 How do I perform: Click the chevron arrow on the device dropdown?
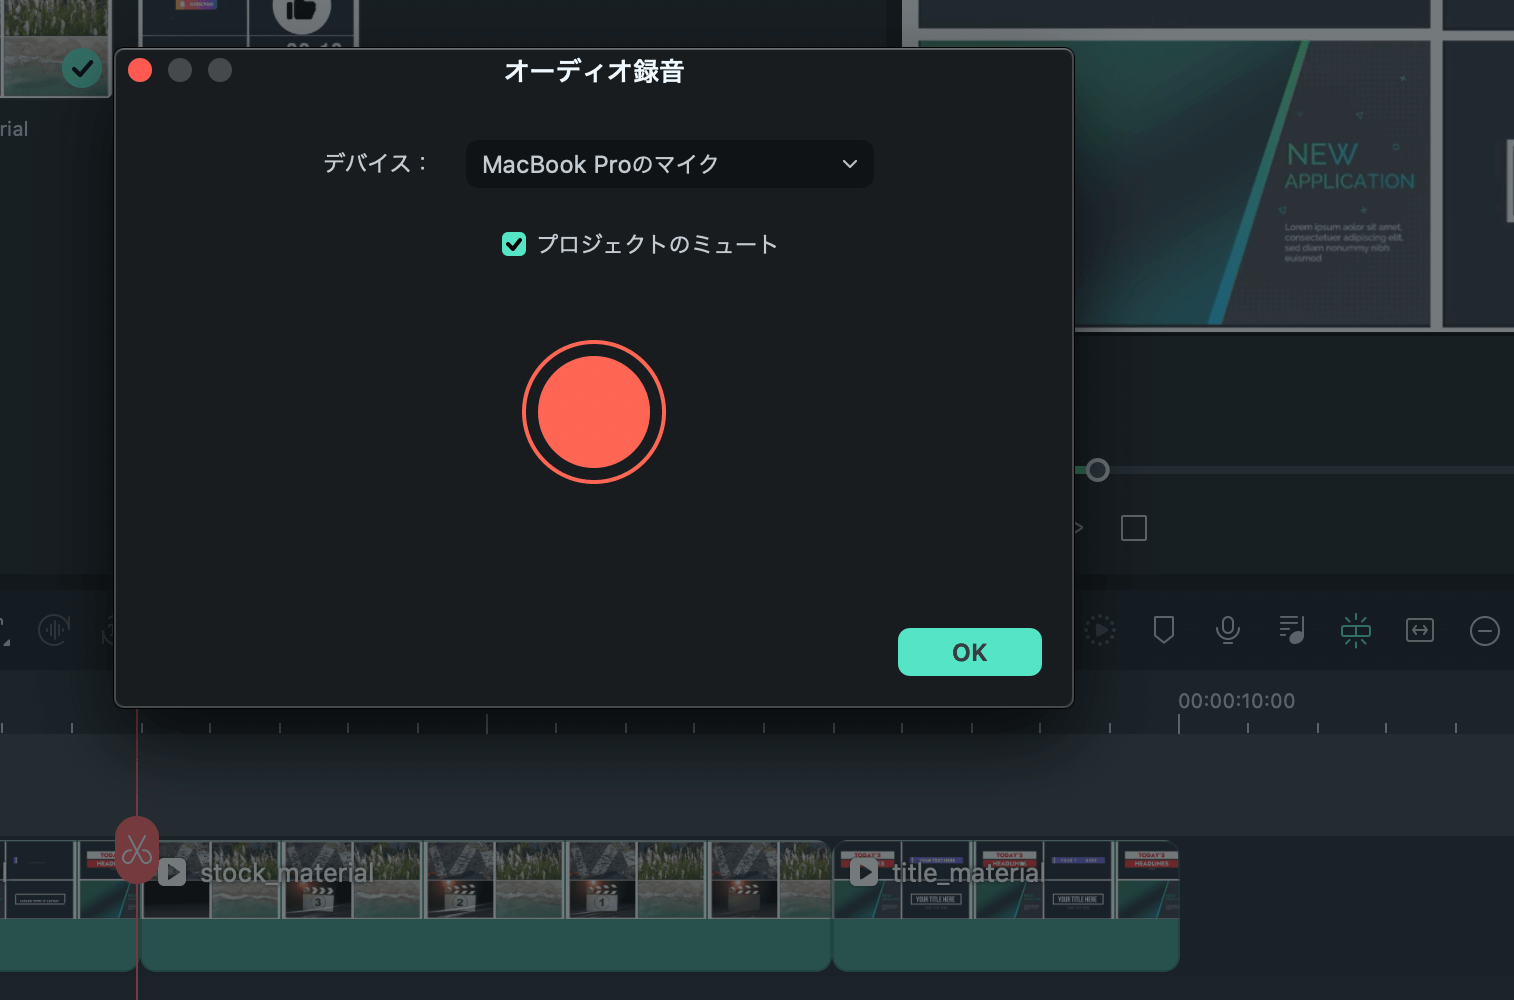coord(849,164)
